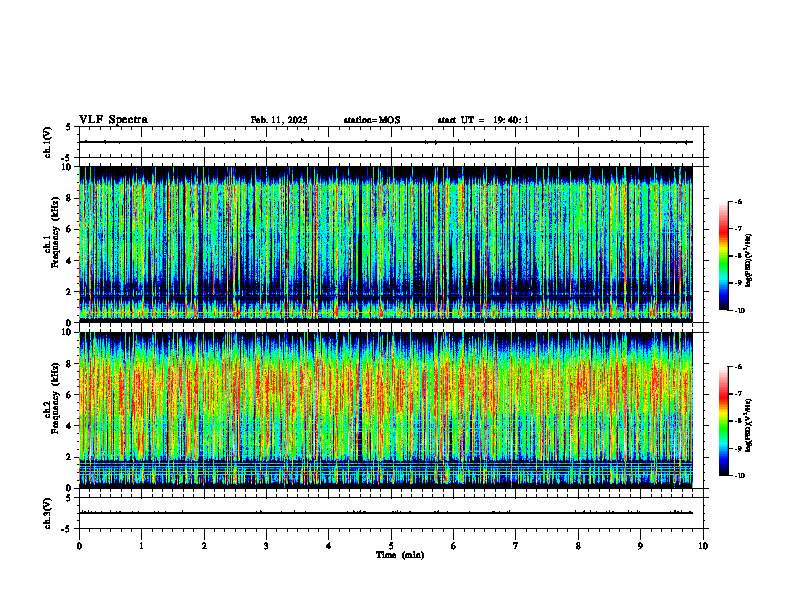
Task: Click the "station=MOS" header label
Action: pyautogui.click(x=372, y=120)
